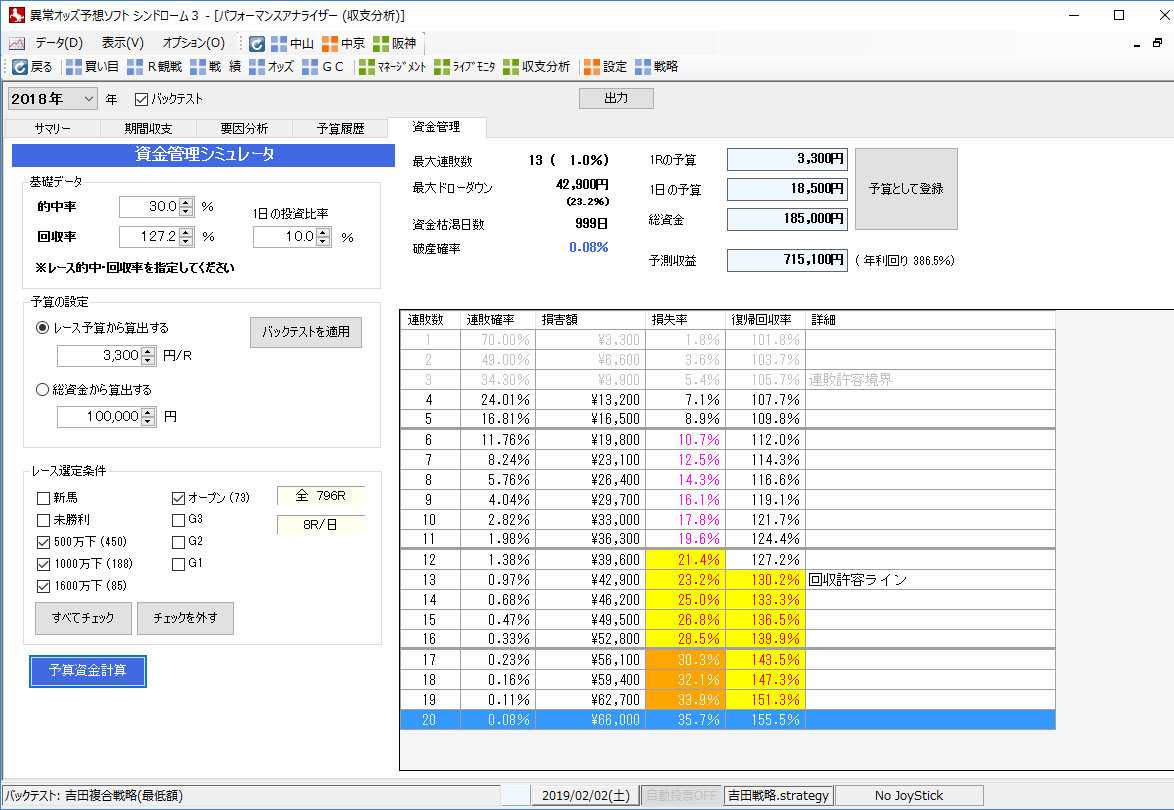Toggle the バックテスト checkbox

[x=142, y=99]
